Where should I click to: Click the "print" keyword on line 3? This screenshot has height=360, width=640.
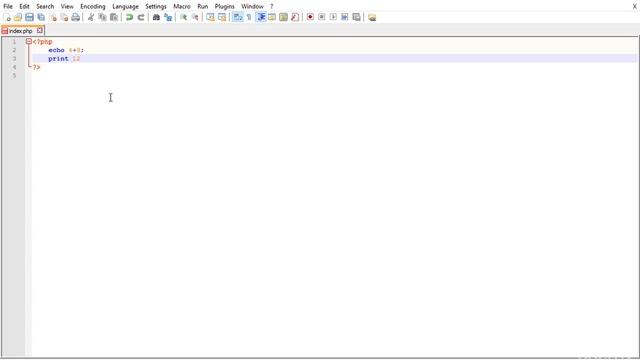(58, 59)
